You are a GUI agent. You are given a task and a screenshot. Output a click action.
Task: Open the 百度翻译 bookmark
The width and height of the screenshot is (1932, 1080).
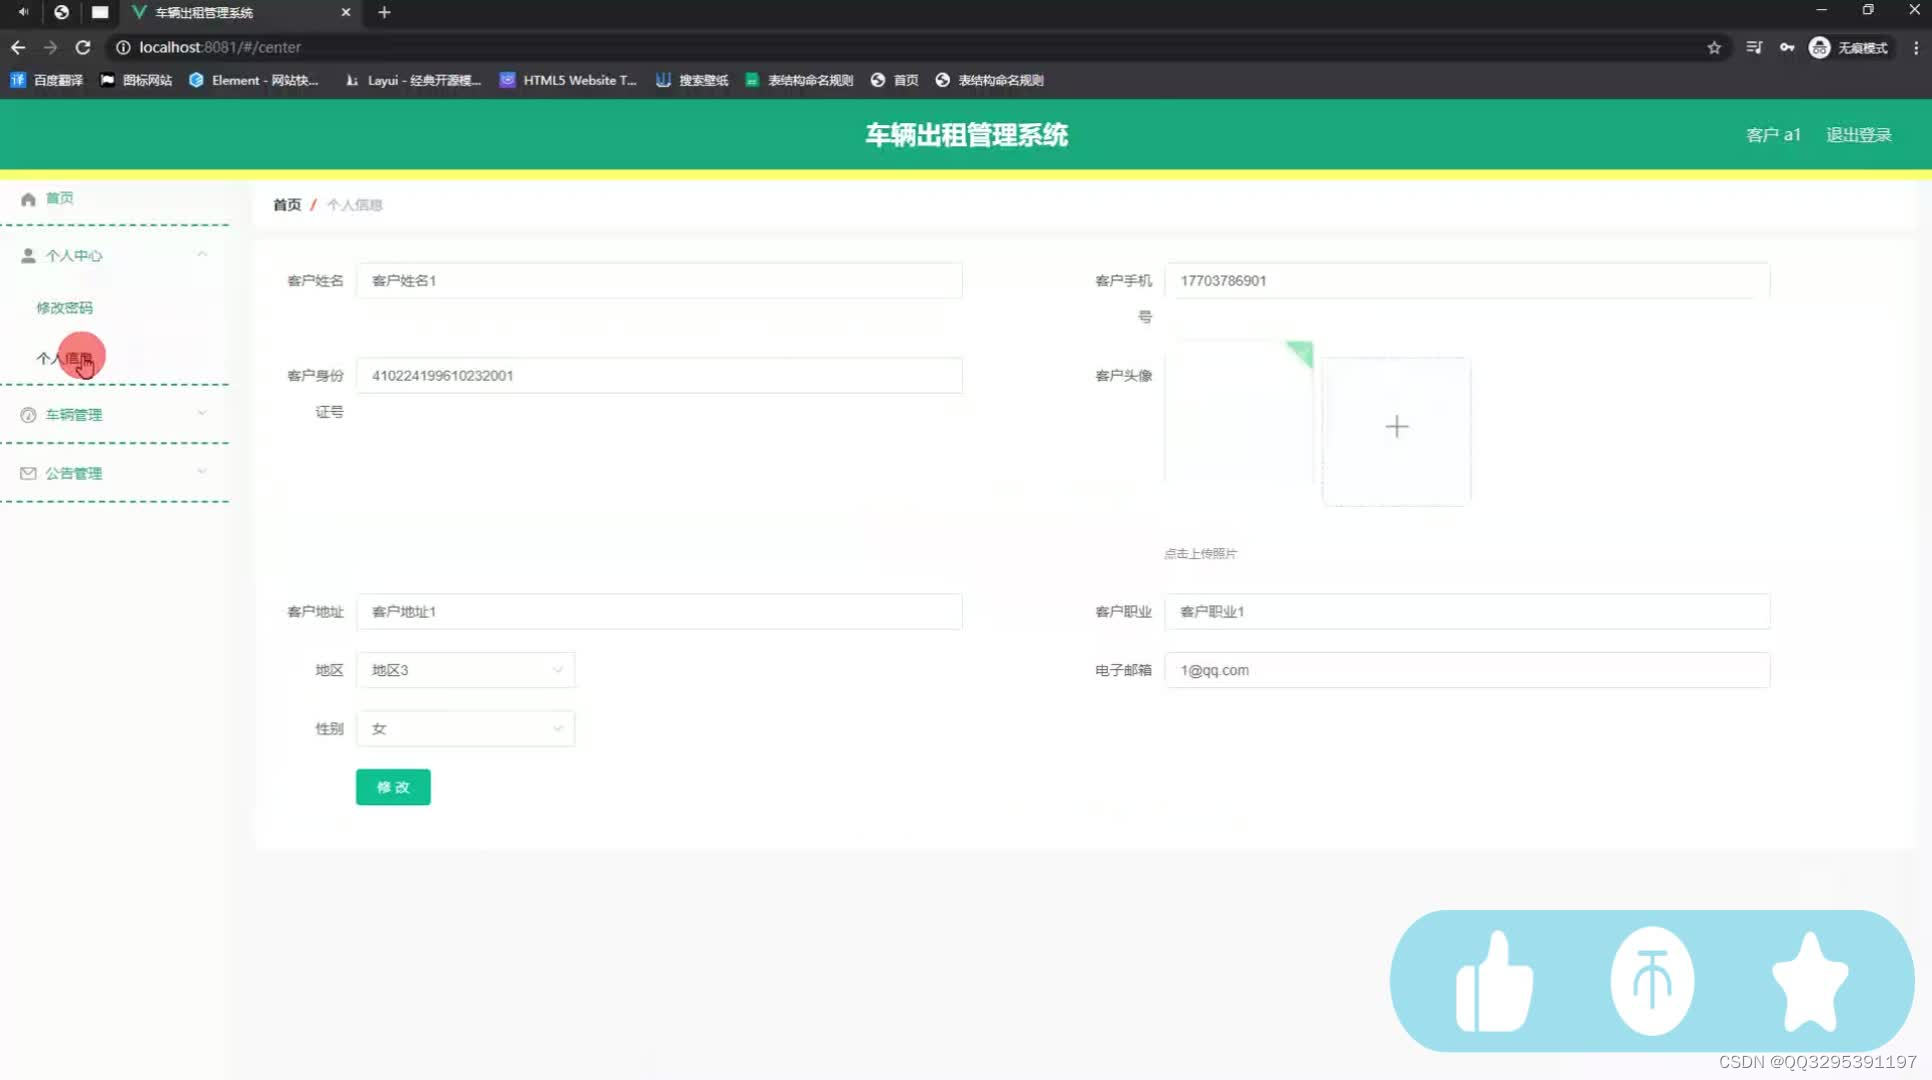tap(47, 80)
